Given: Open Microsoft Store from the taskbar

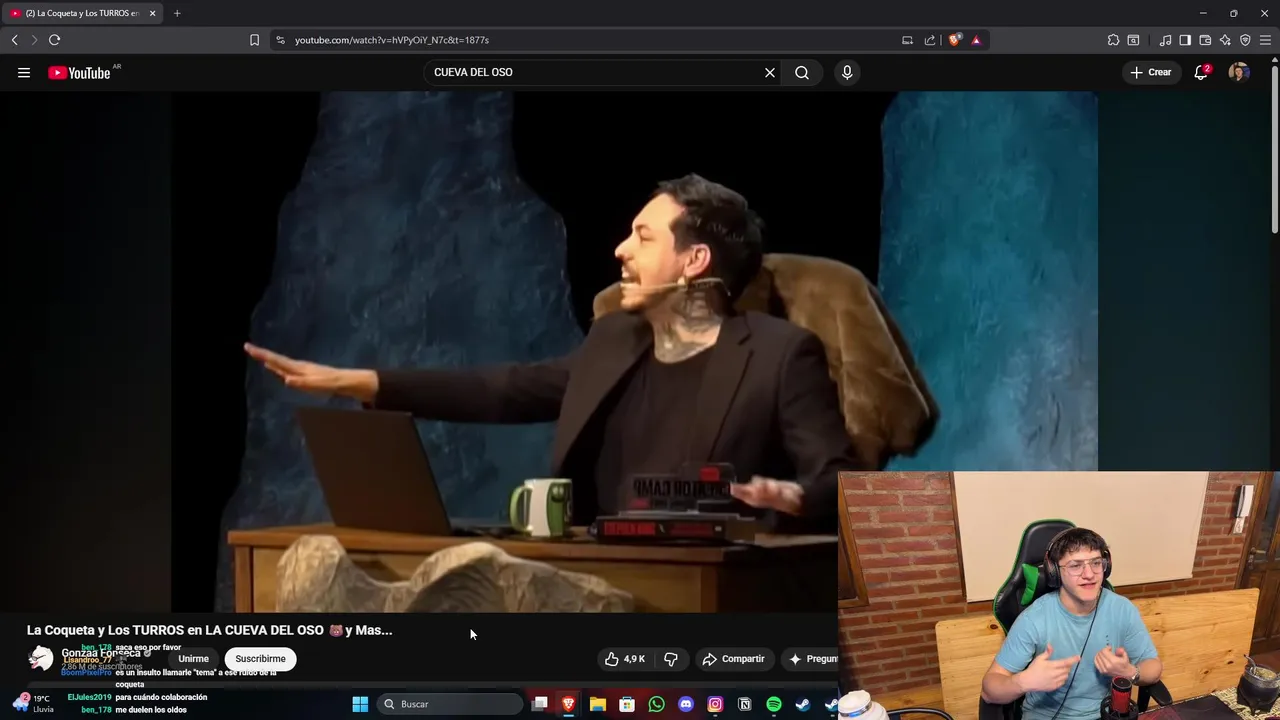Looking at the screenshot, I should (x=627, y=704).
